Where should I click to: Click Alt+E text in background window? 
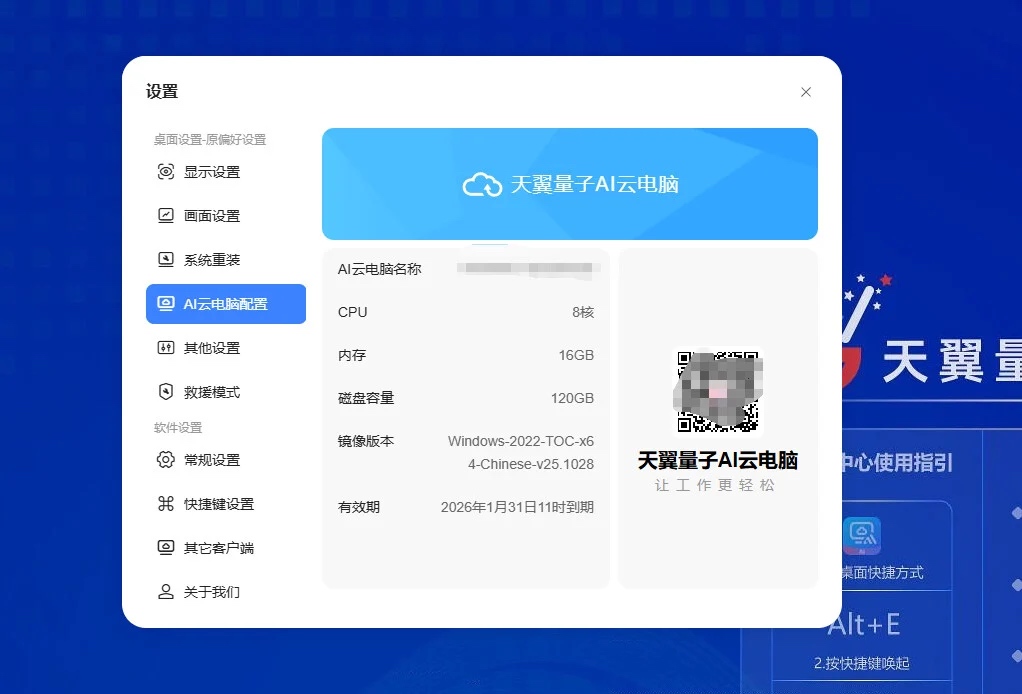(864, 625)
